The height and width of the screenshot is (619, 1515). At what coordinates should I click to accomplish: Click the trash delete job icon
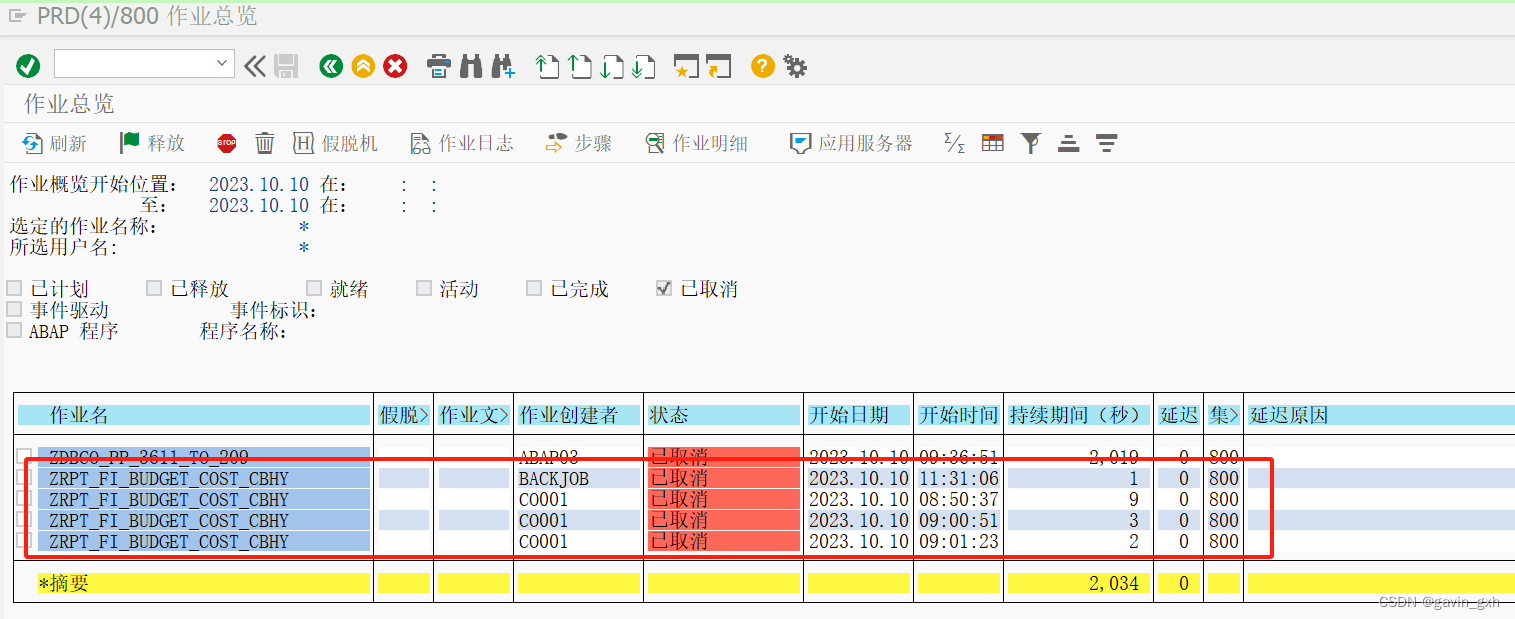[x=264, y=142]
